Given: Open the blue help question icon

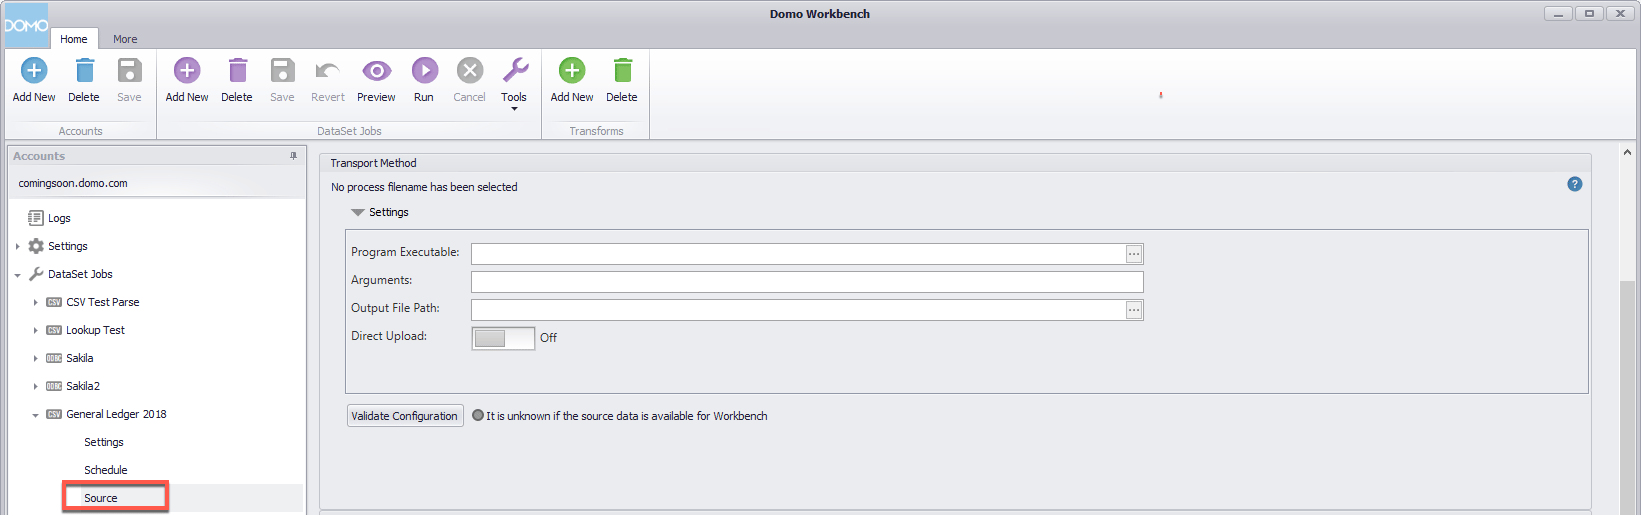Looking at the screenshot, I should click(1575, 184).
